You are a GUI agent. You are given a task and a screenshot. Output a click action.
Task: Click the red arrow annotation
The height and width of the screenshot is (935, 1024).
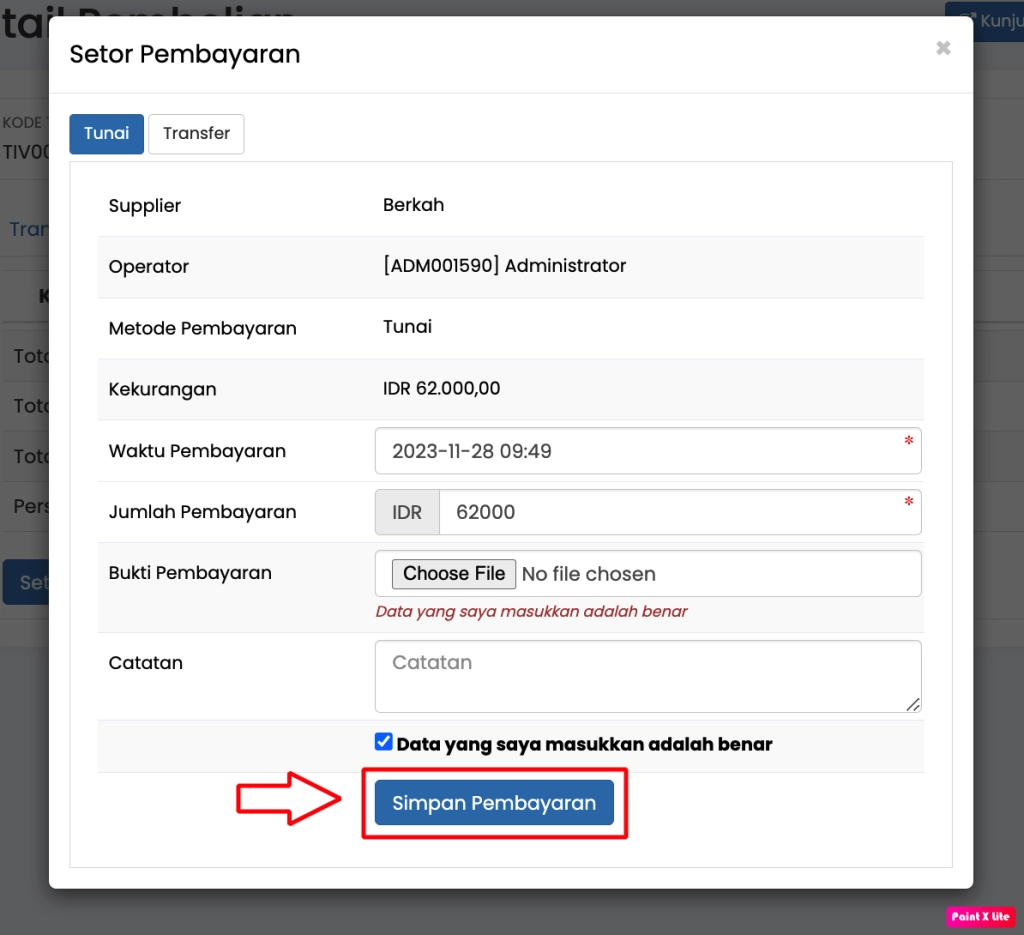point(289,798)
